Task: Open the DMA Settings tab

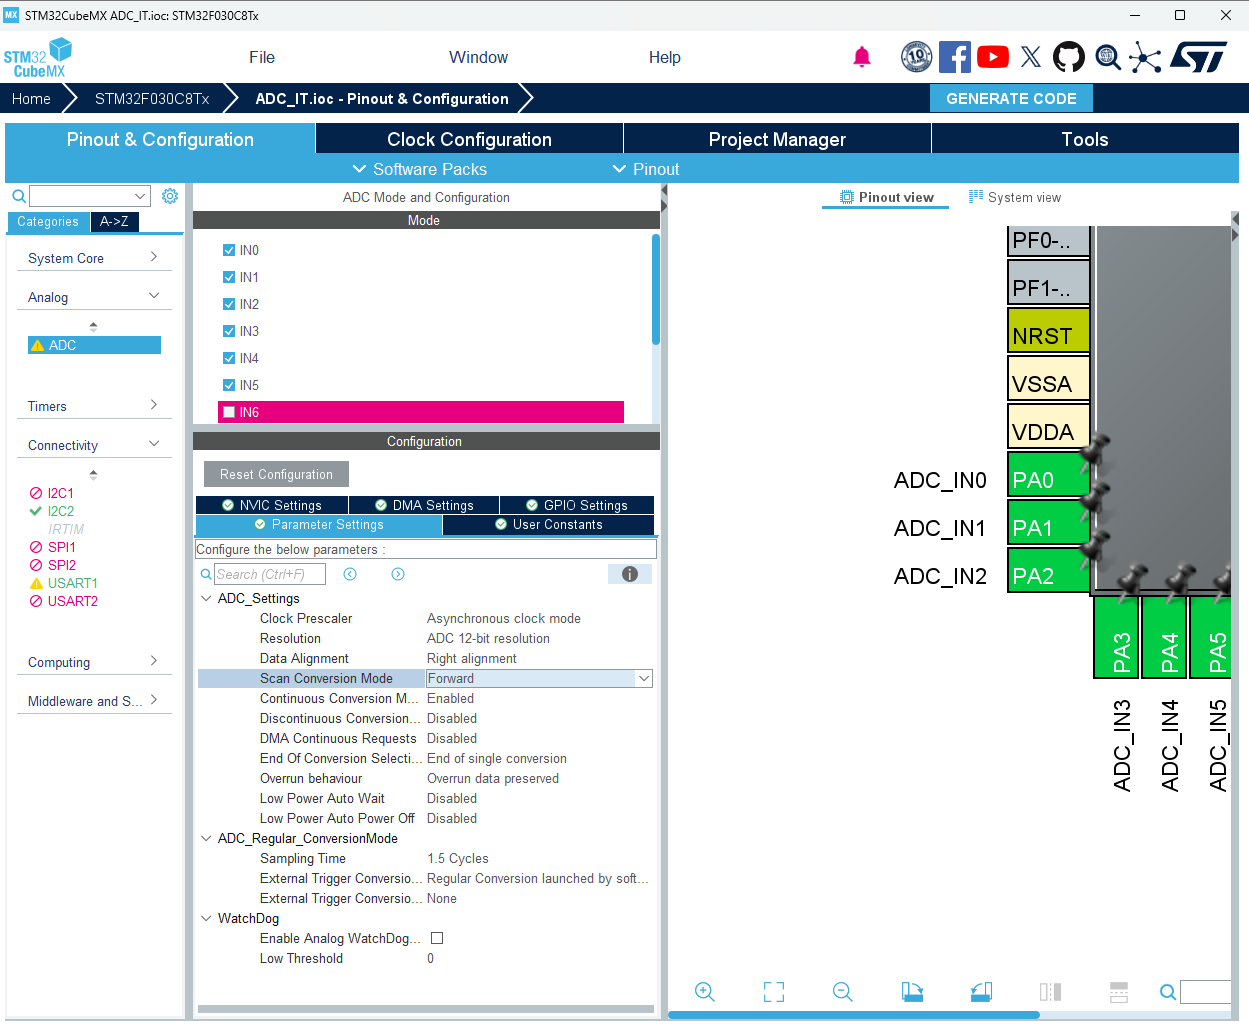Action: pos(424,505)
